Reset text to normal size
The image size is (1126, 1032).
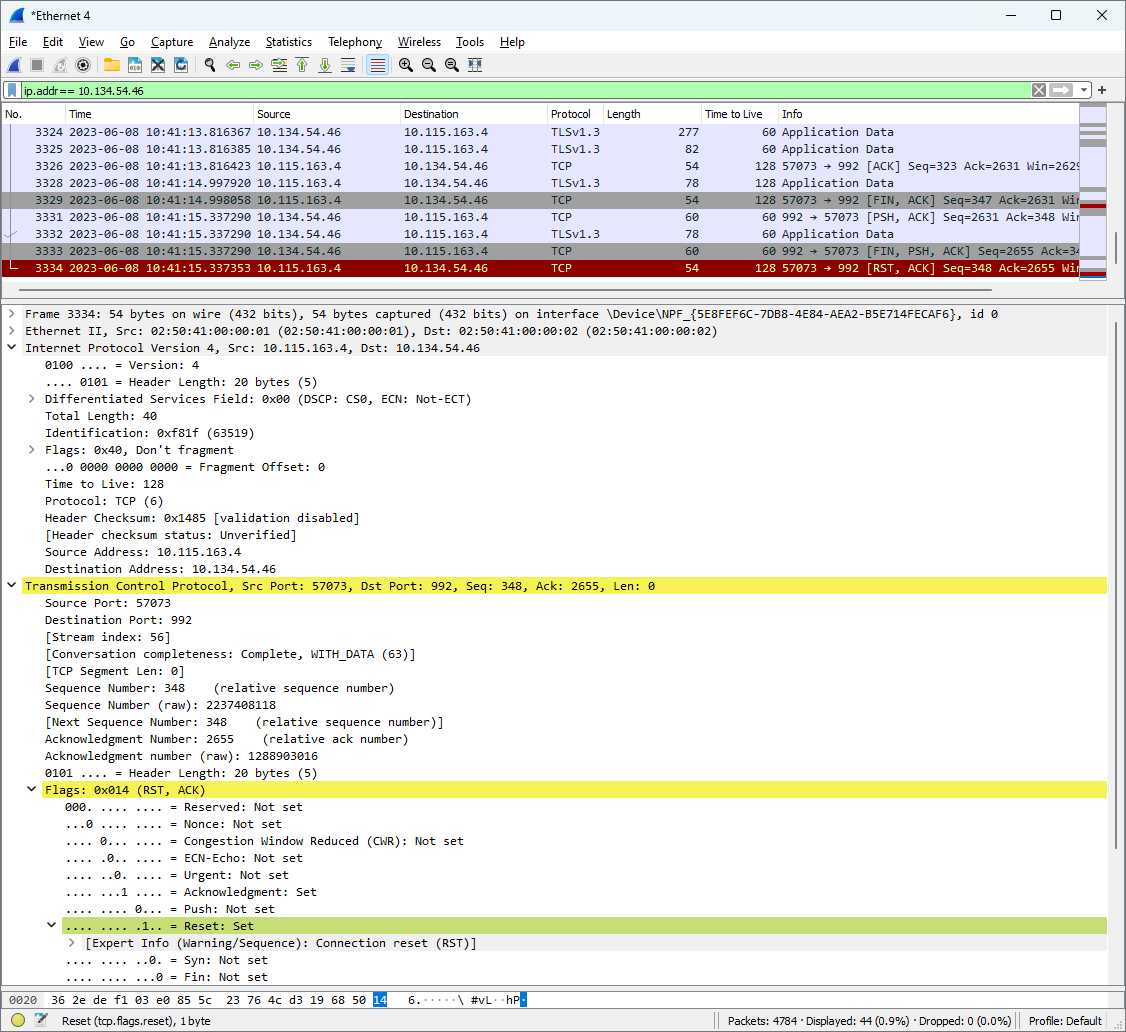(x=452, y=65)
